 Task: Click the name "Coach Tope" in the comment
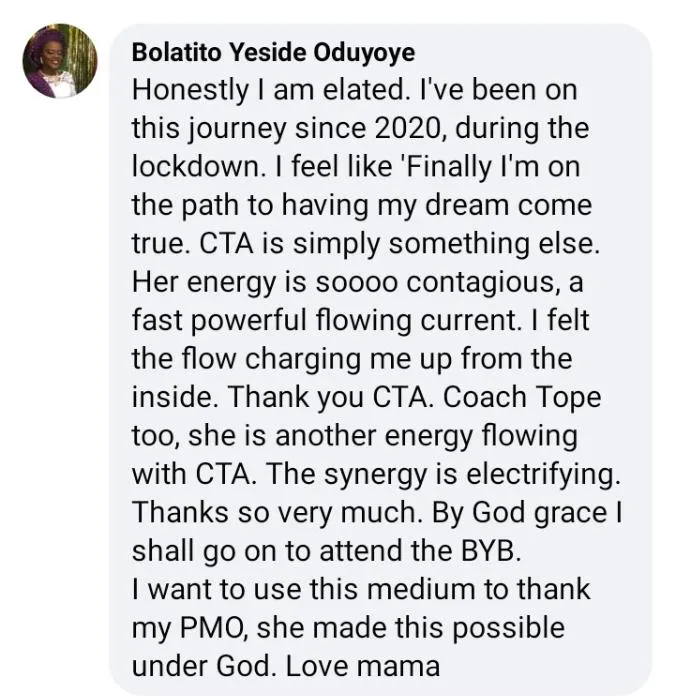[x=522, y=398]
